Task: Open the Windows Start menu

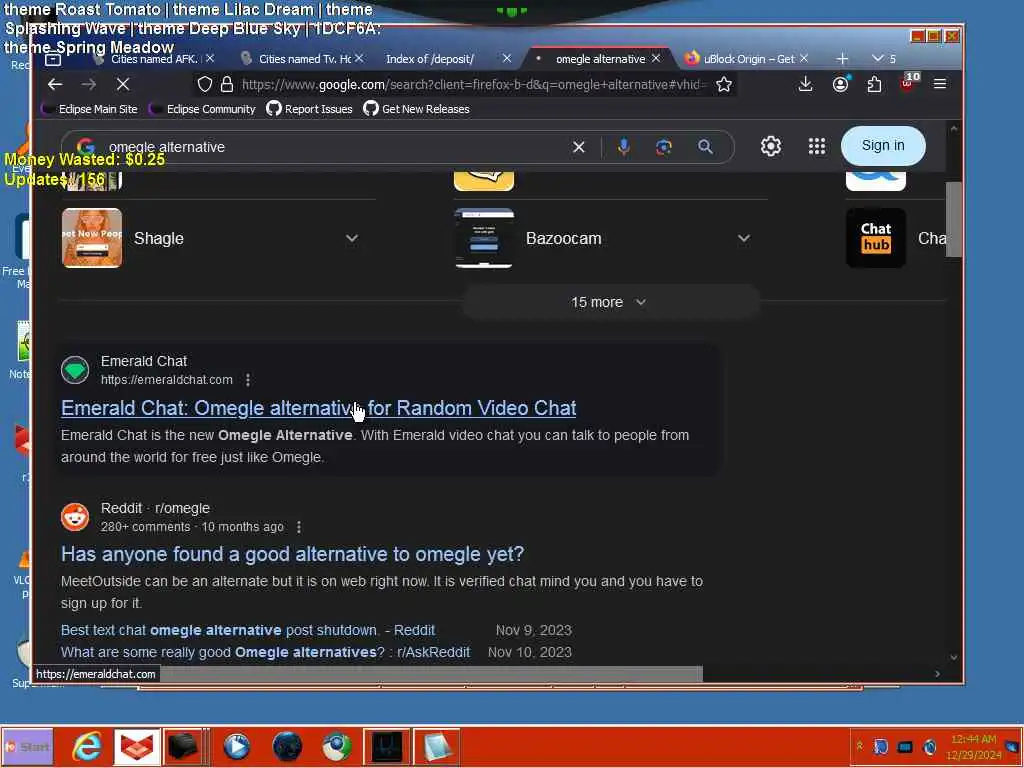Action: [x=27, y=747]
